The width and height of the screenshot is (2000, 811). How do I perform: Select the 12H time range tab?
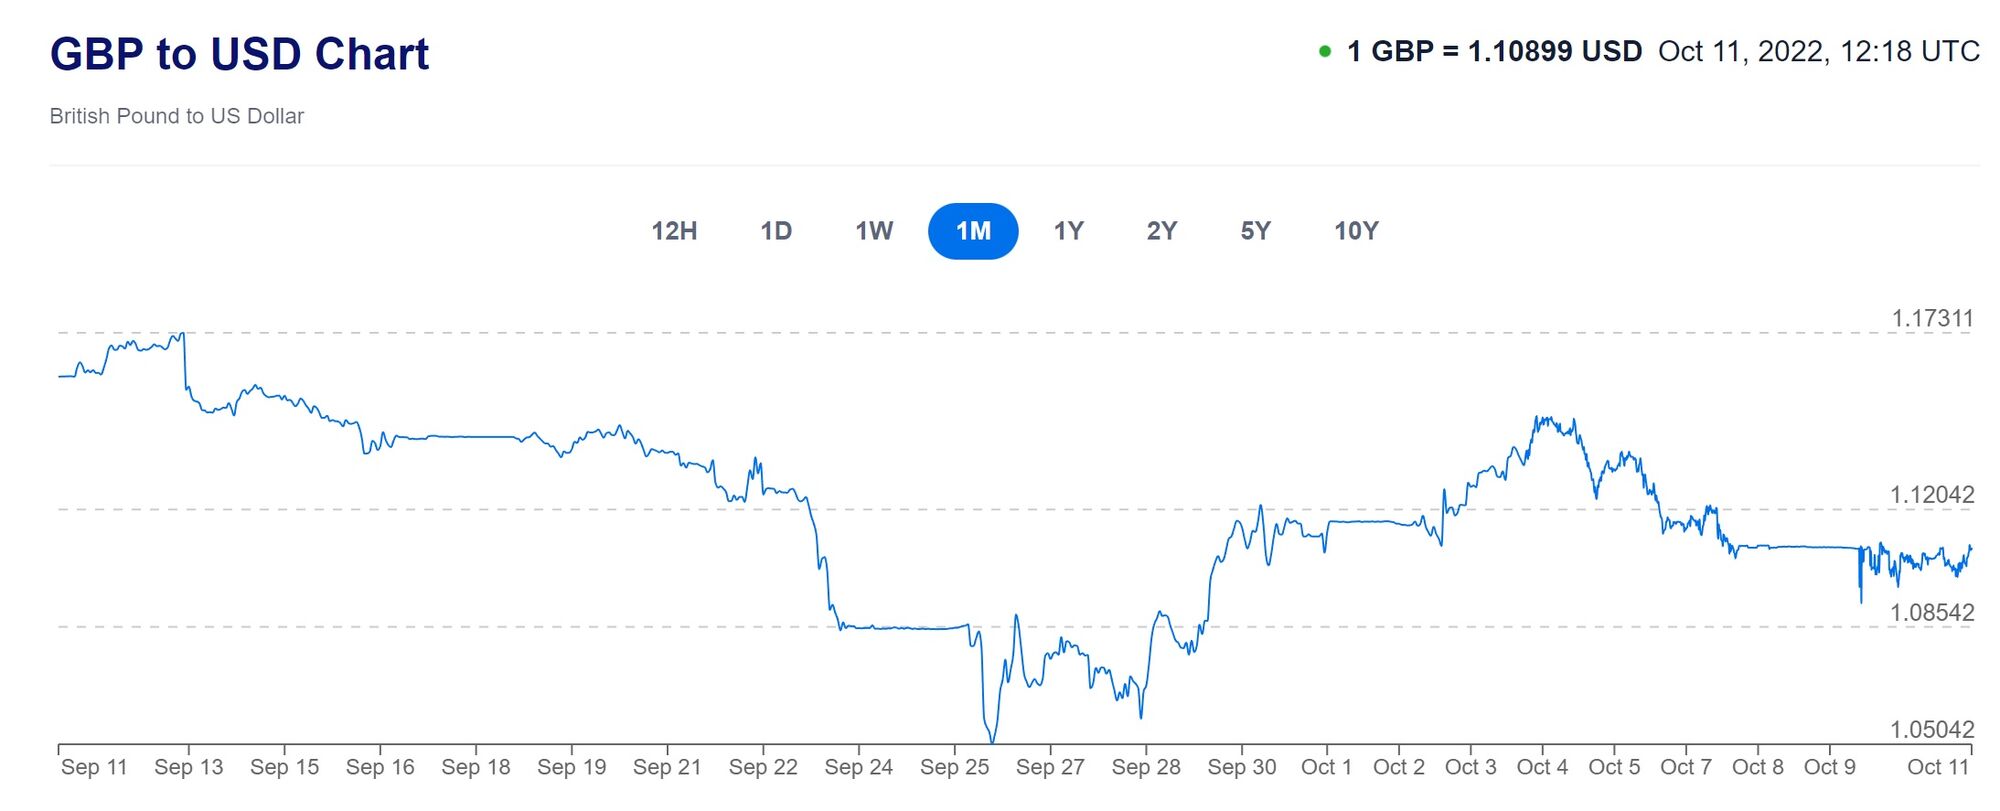(x=674, y=231)
